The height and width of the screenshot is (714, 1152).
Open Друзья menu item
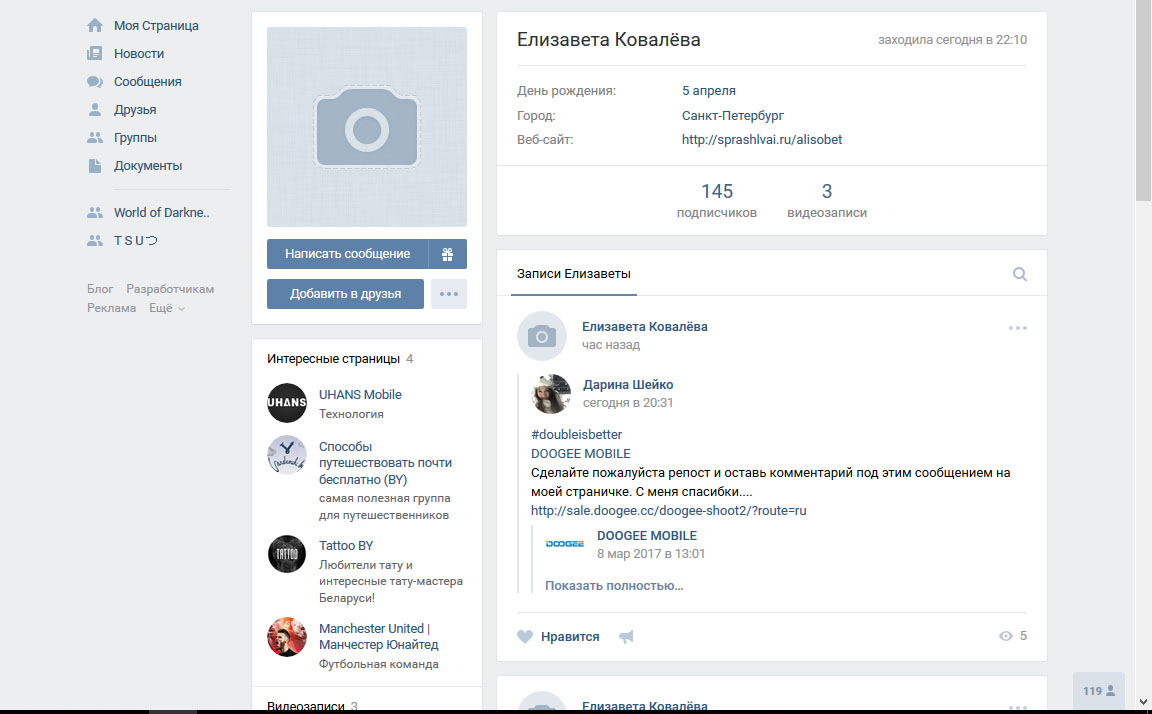[x=135, y=109]
